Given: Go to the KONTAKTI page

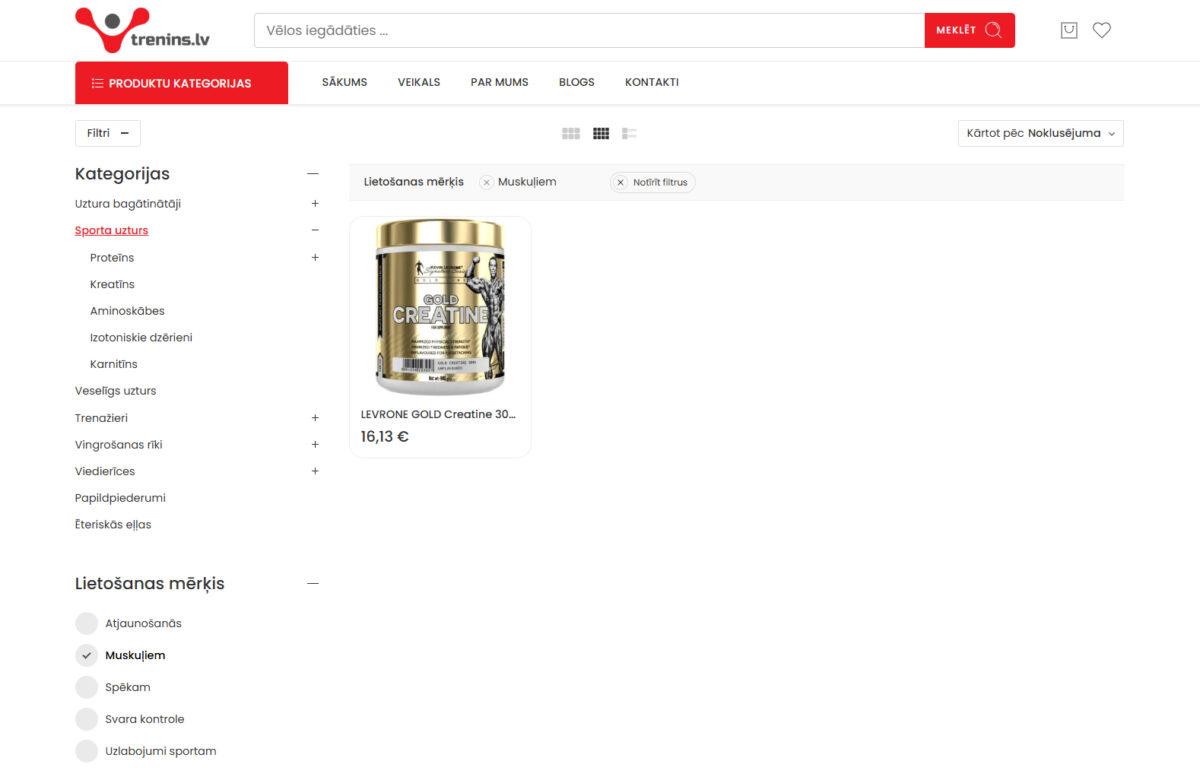Looking at the screenshot, I should pyautogui.click(x=652, y=82).
